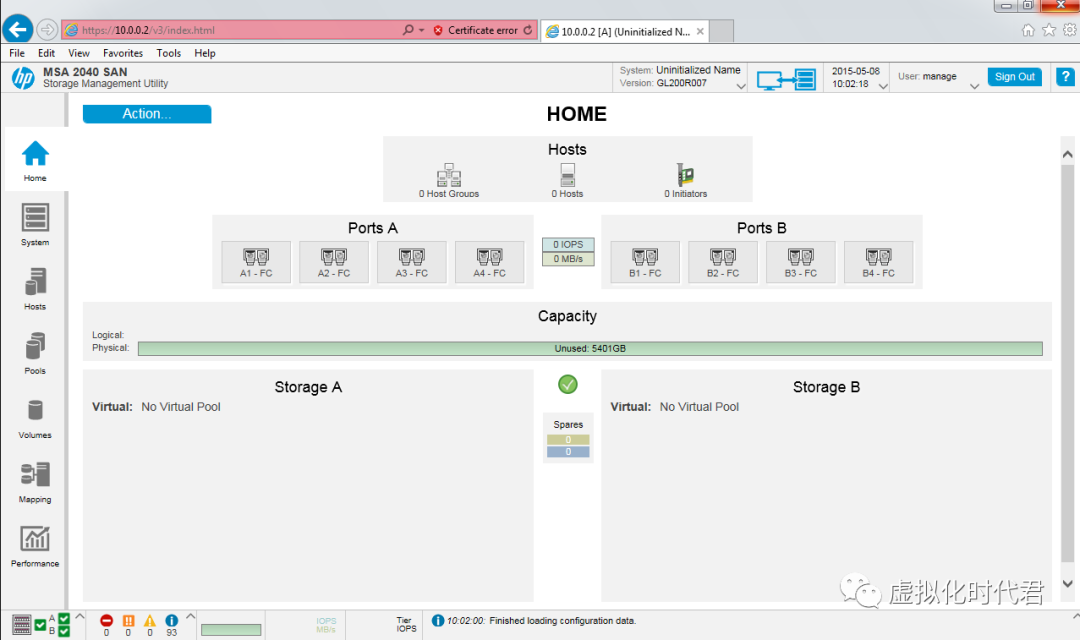Click the HP logo icon
The width and height of the screenshot is (1080, 640).
[x=23, y=78]
